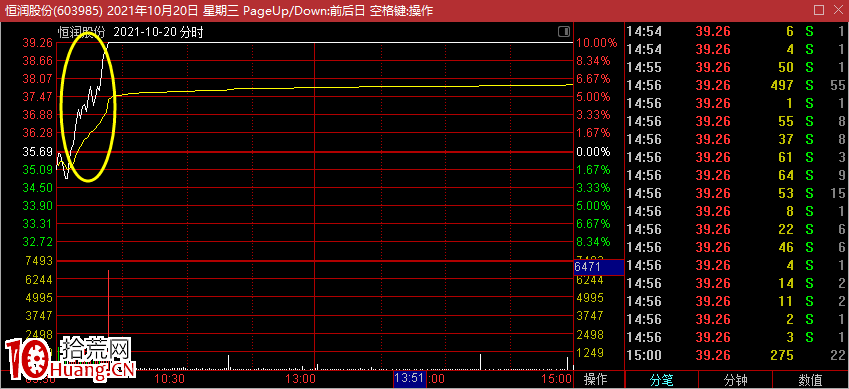The width and height of the screenshot is (849, 389).
Task: Toggle the side panel icon above the chart
Action: pos(564,32)
